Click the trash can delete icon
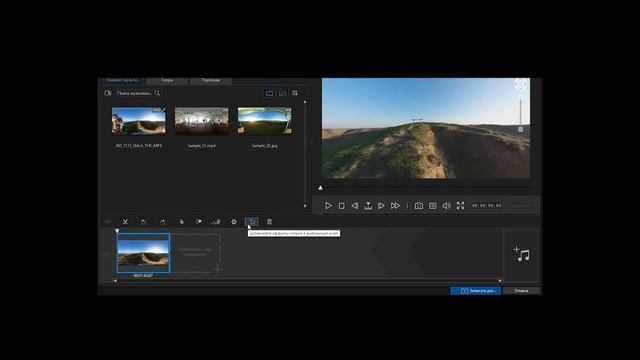 coord(269,222)
